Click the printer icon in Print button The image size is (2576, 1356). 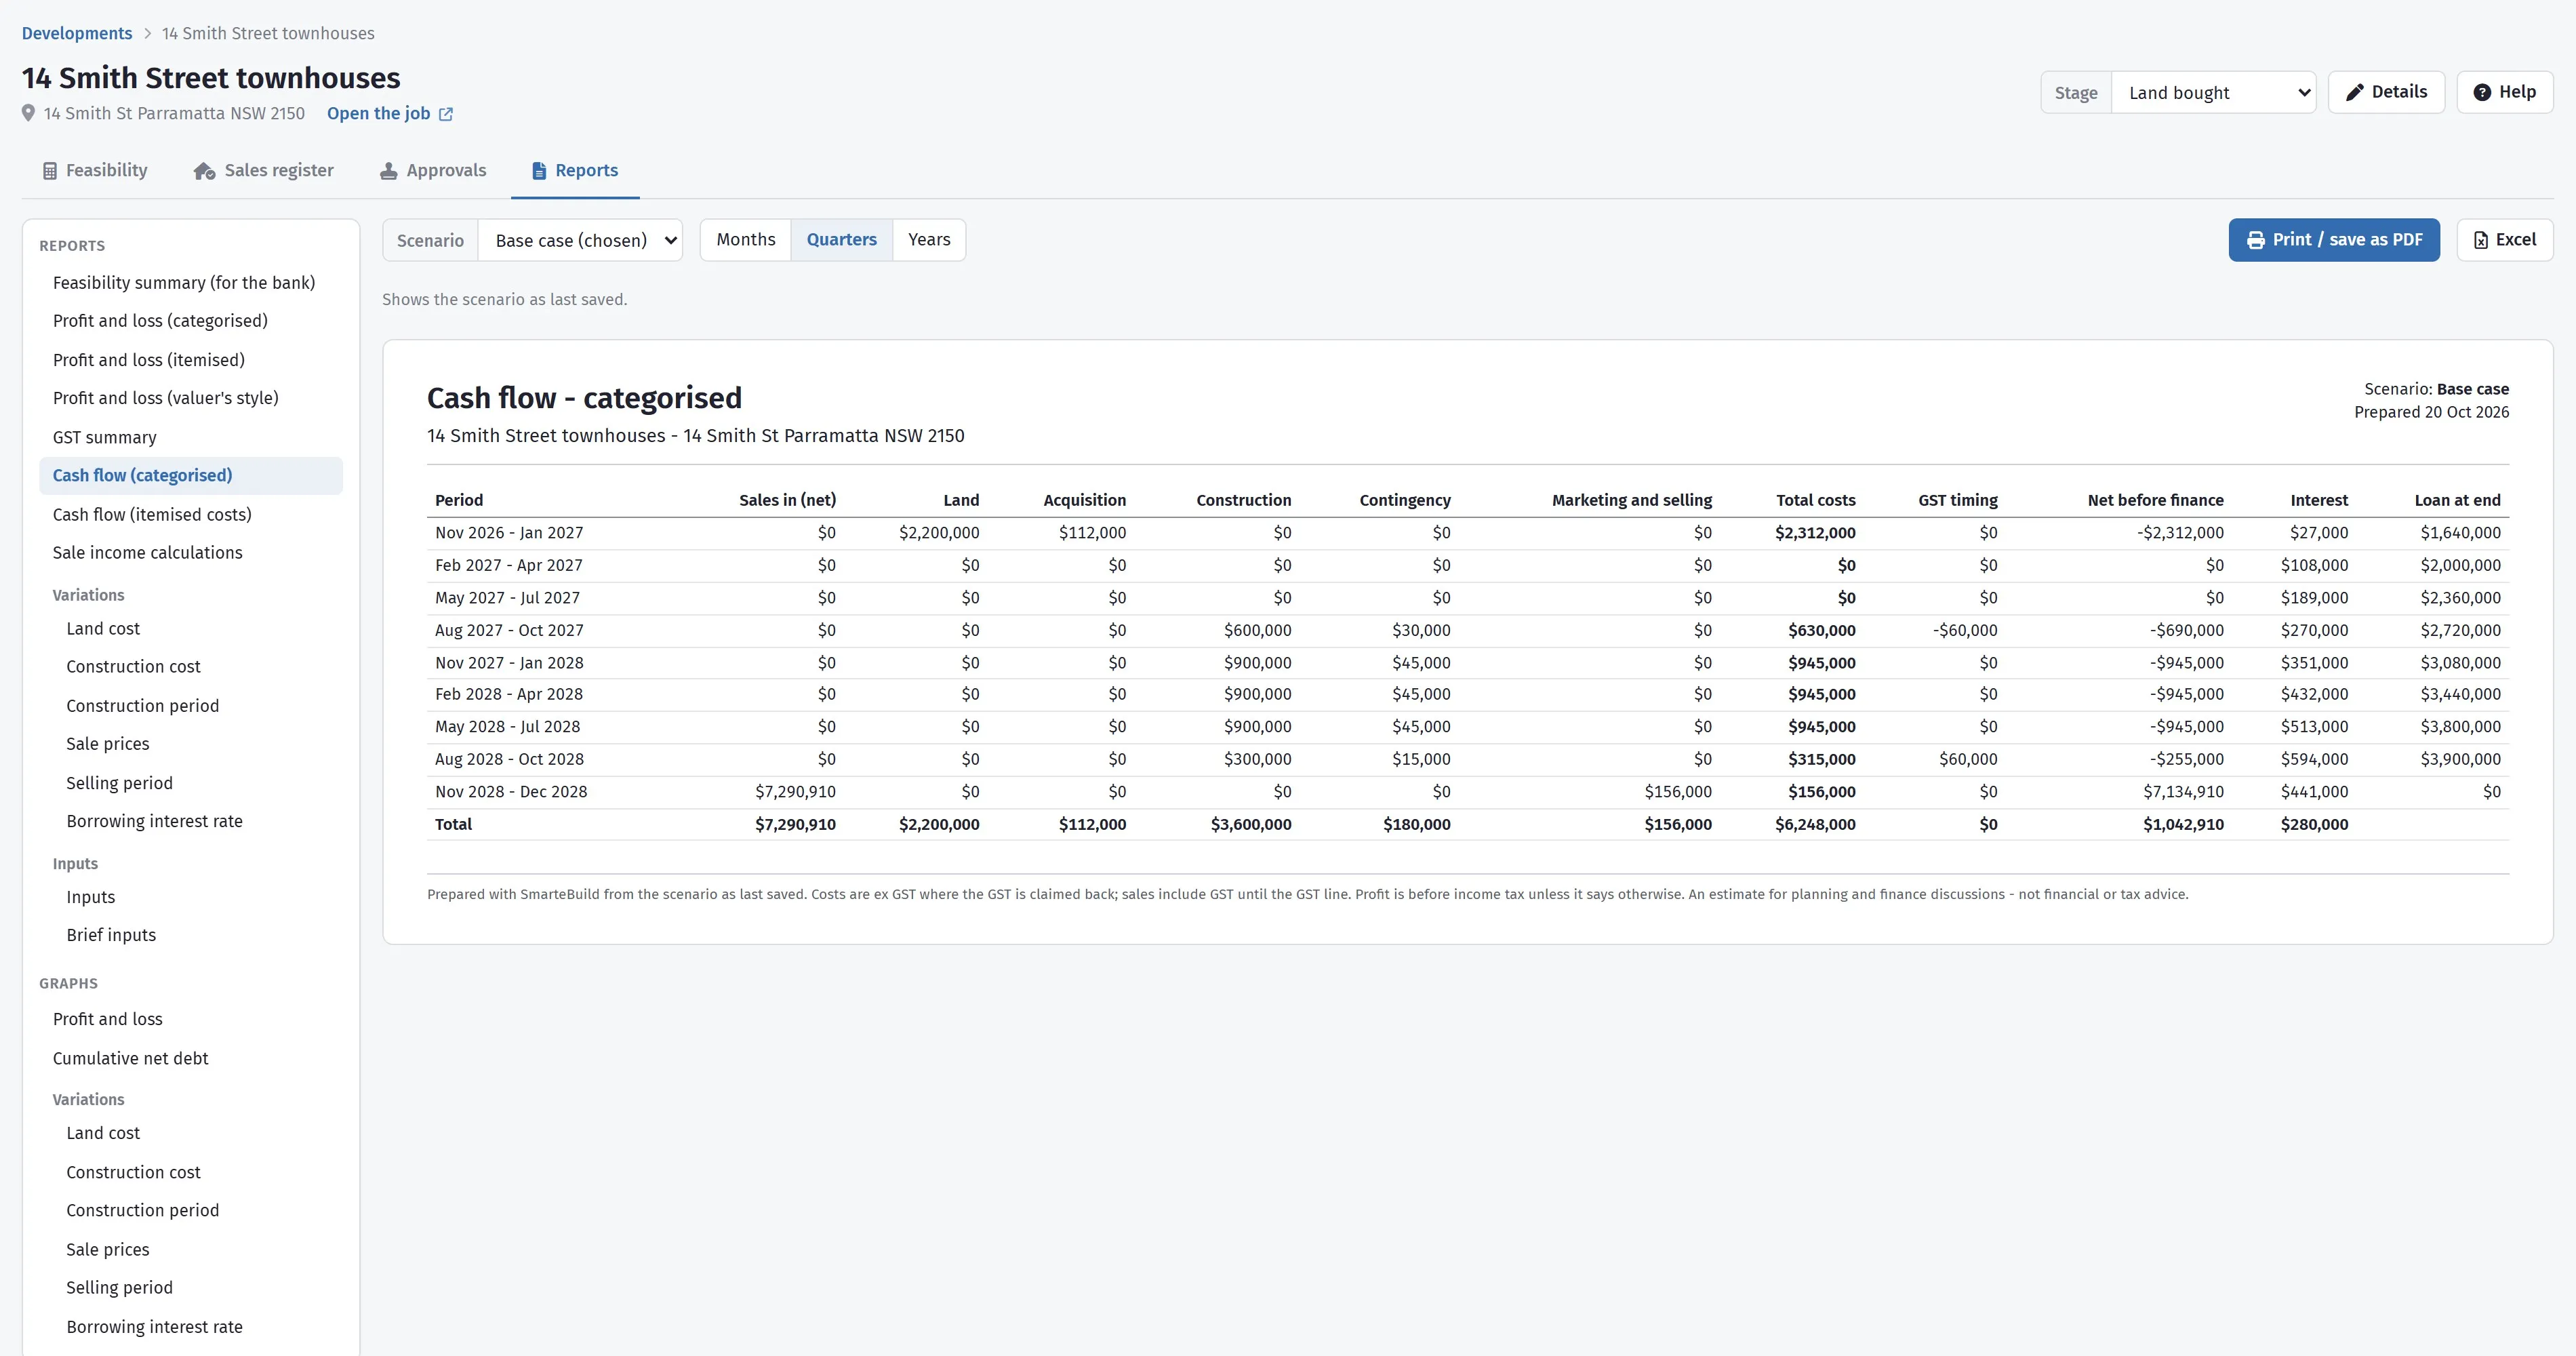click(2256, 240)
